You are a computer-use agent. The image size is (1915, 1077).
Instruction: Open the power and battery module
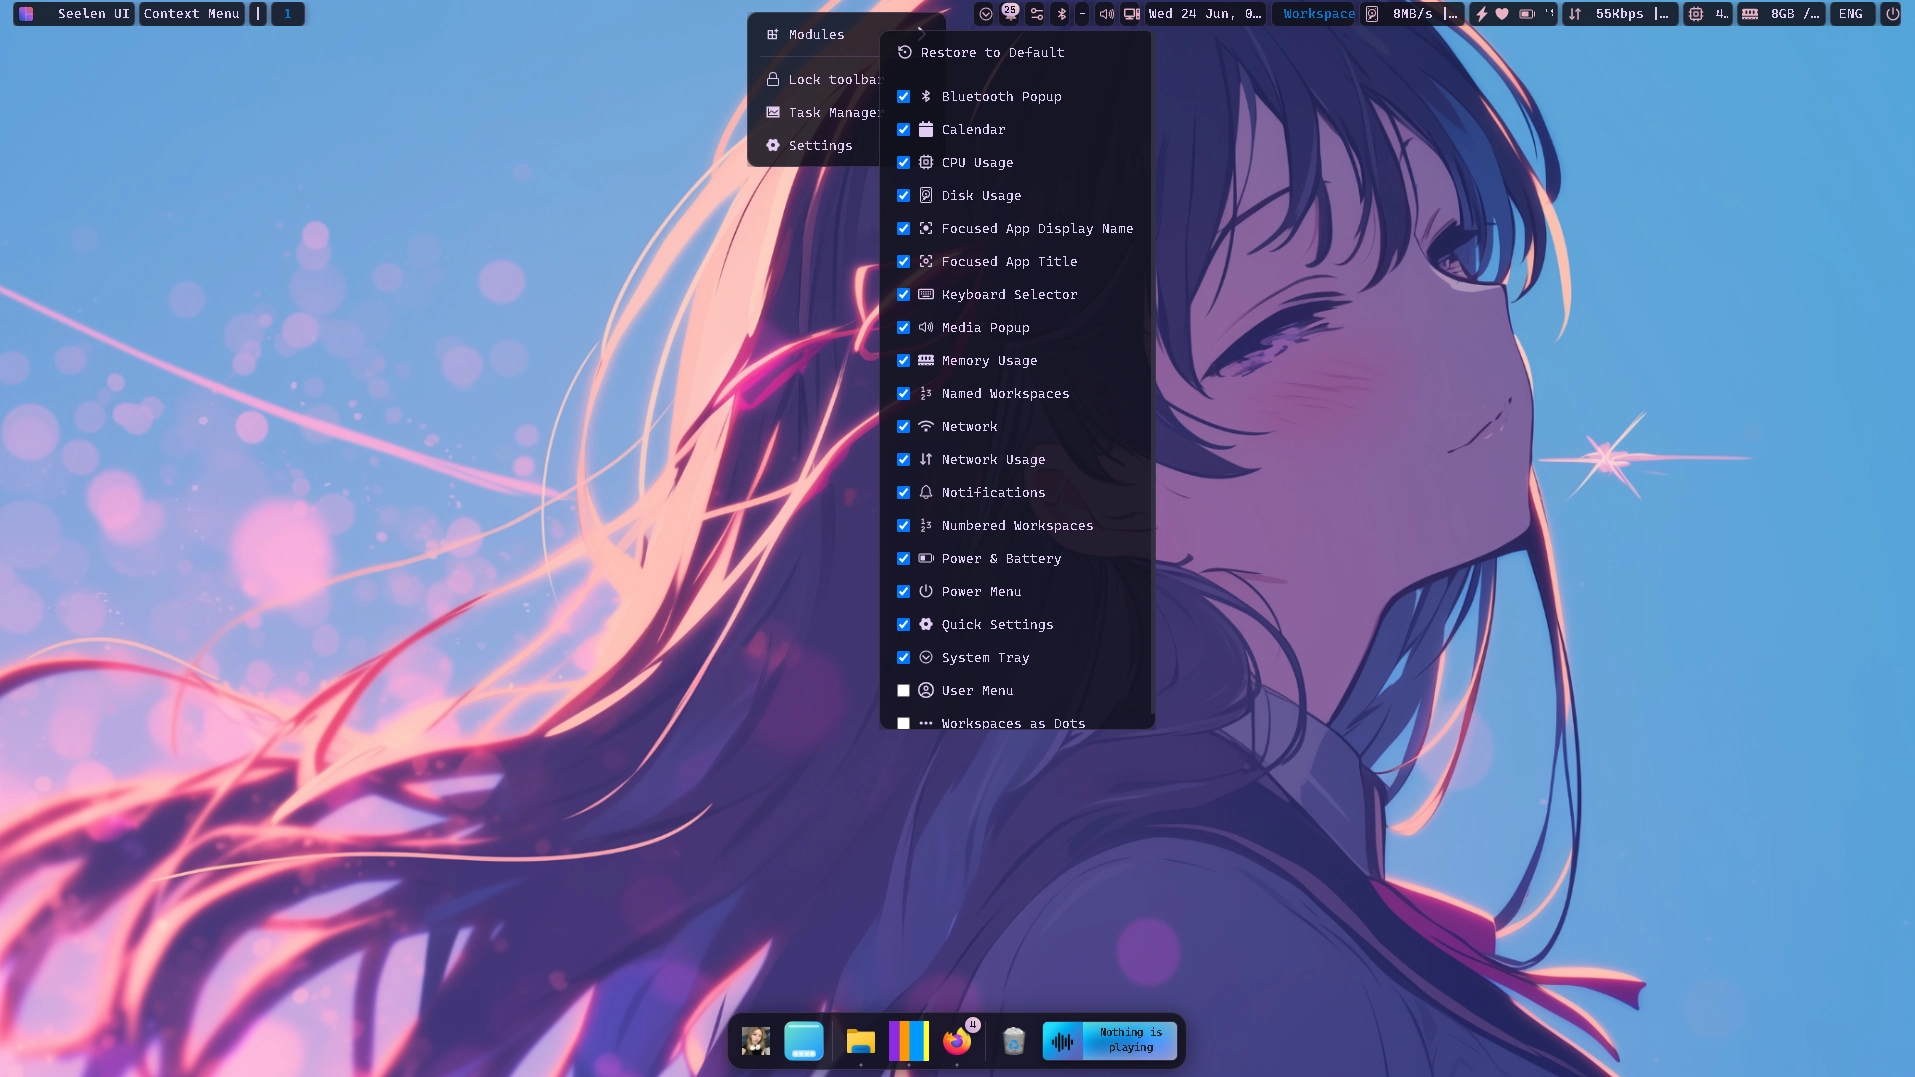1513,14
